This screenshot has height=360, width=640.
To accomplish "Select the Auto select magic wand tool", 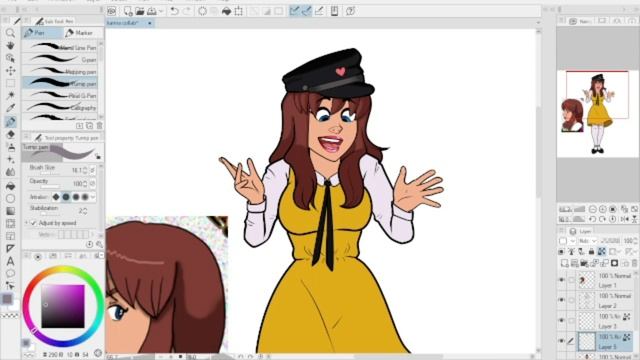I will pyautogui.click(x=10, y=96).
